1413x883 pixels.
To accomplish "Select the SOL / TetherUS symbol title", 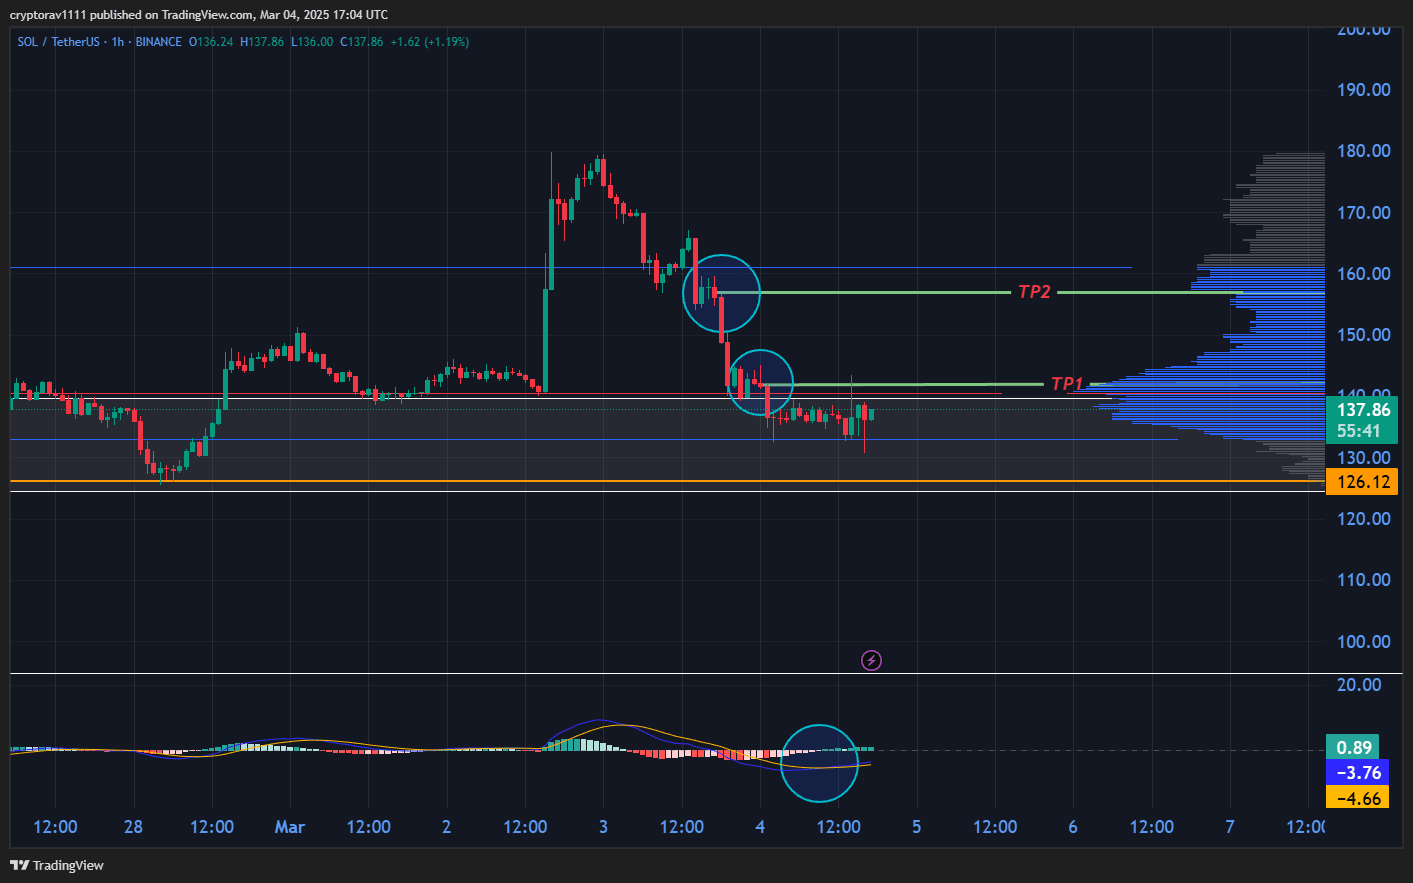I will (59, 42).
